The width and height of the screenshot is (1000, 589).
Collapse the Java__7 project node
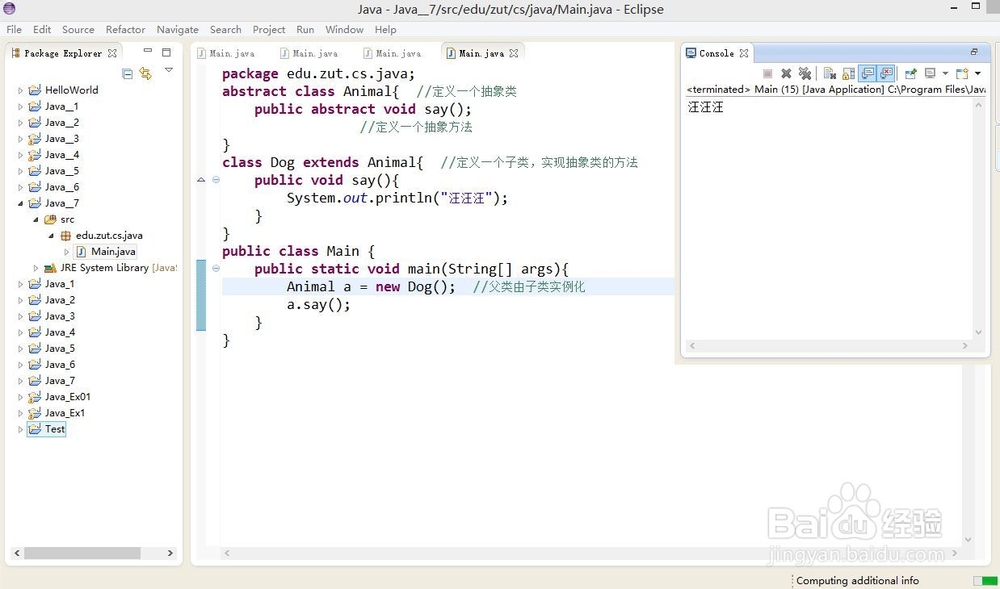(x=20, y=203)
